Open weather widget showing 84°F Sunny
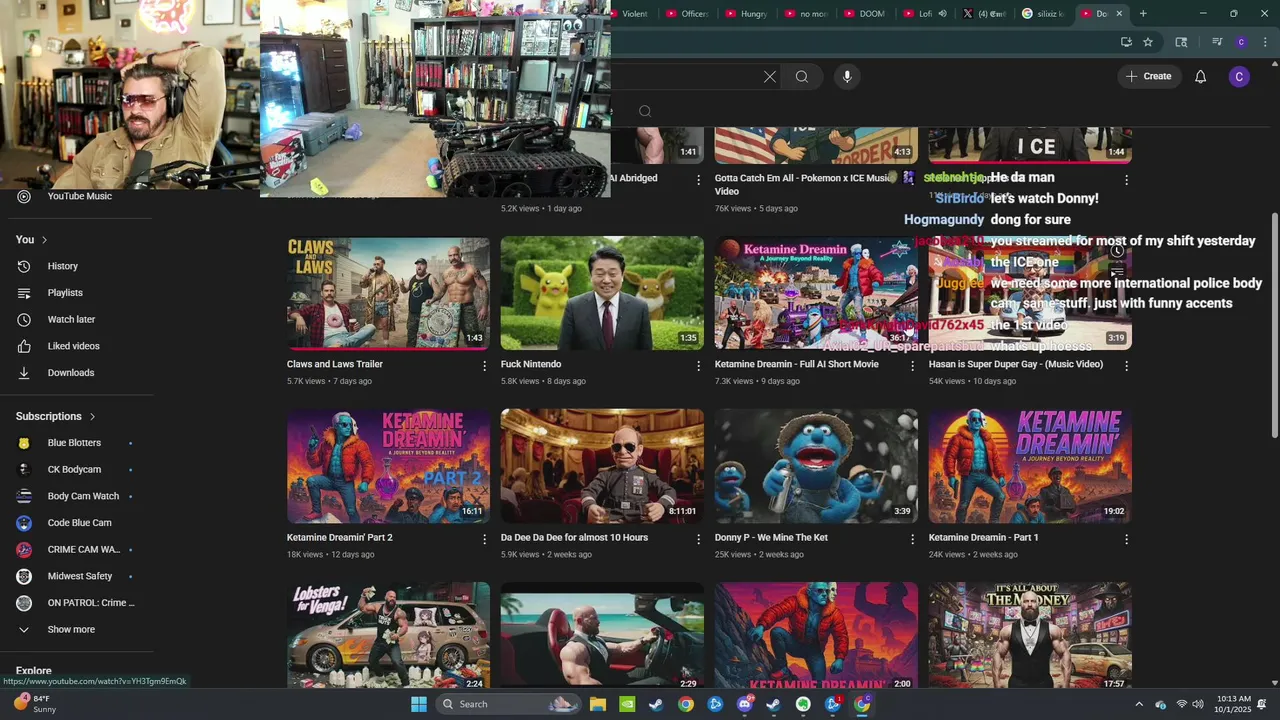The height and width of the screenshot is (720, 1280). 35,704
